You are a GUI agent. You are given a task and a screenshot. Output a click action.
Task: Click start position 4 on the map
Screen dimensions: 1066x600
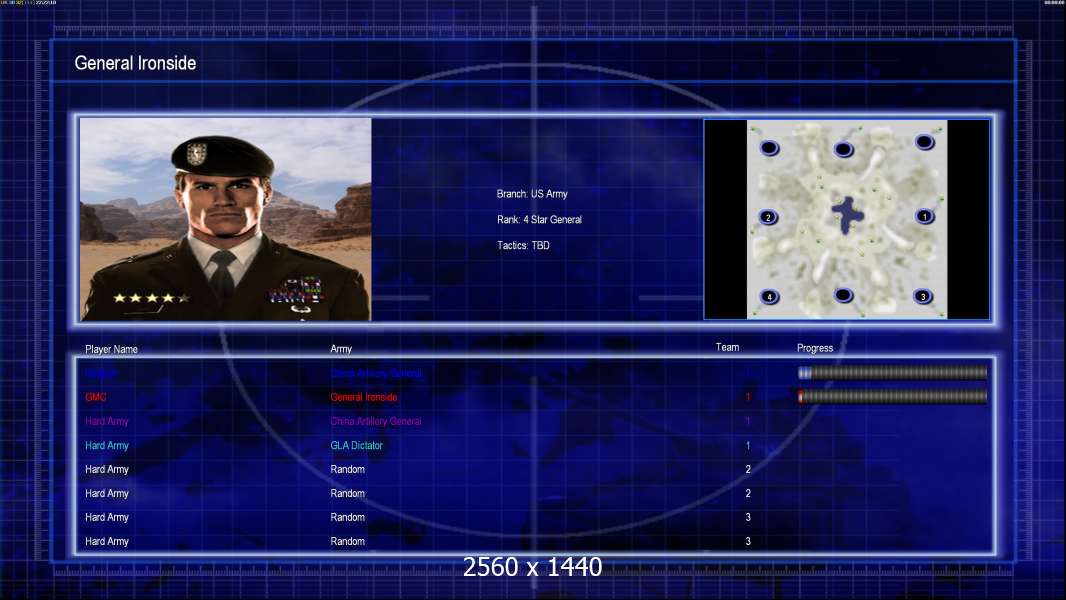[x=769, y=296]
